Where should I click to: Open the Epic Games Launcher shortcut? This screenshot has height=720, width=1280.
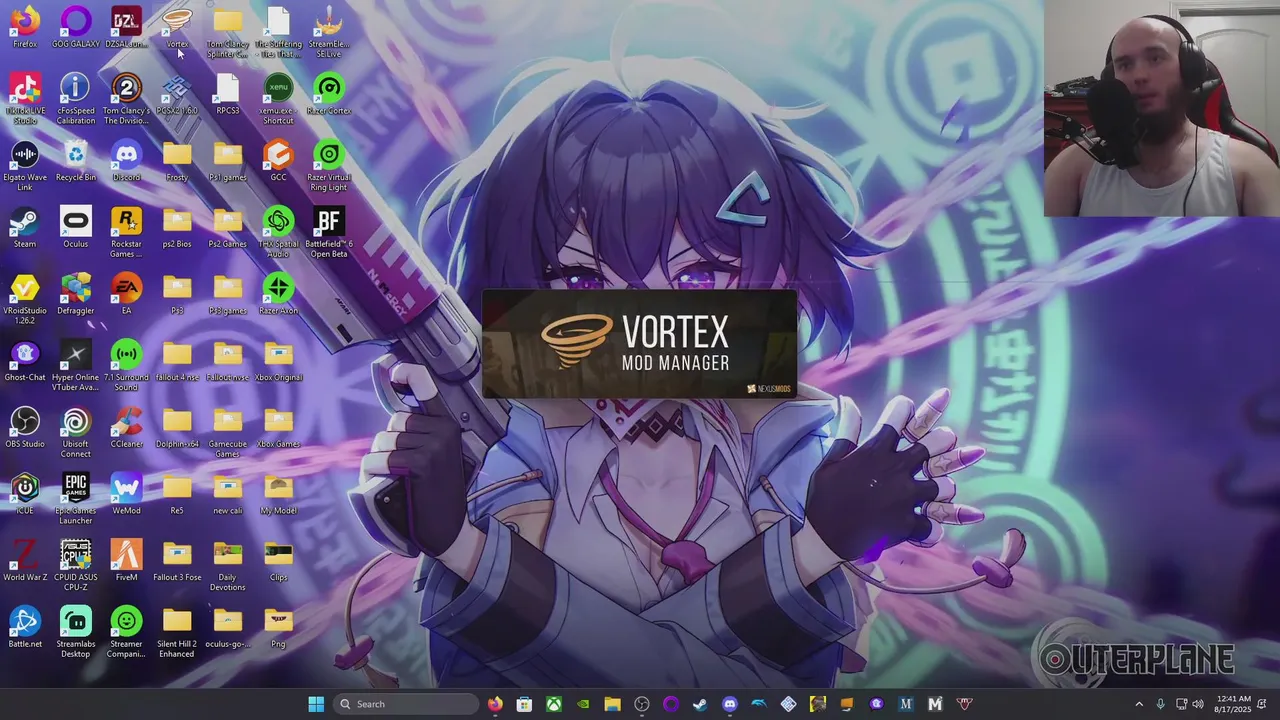tap(76, 499)
